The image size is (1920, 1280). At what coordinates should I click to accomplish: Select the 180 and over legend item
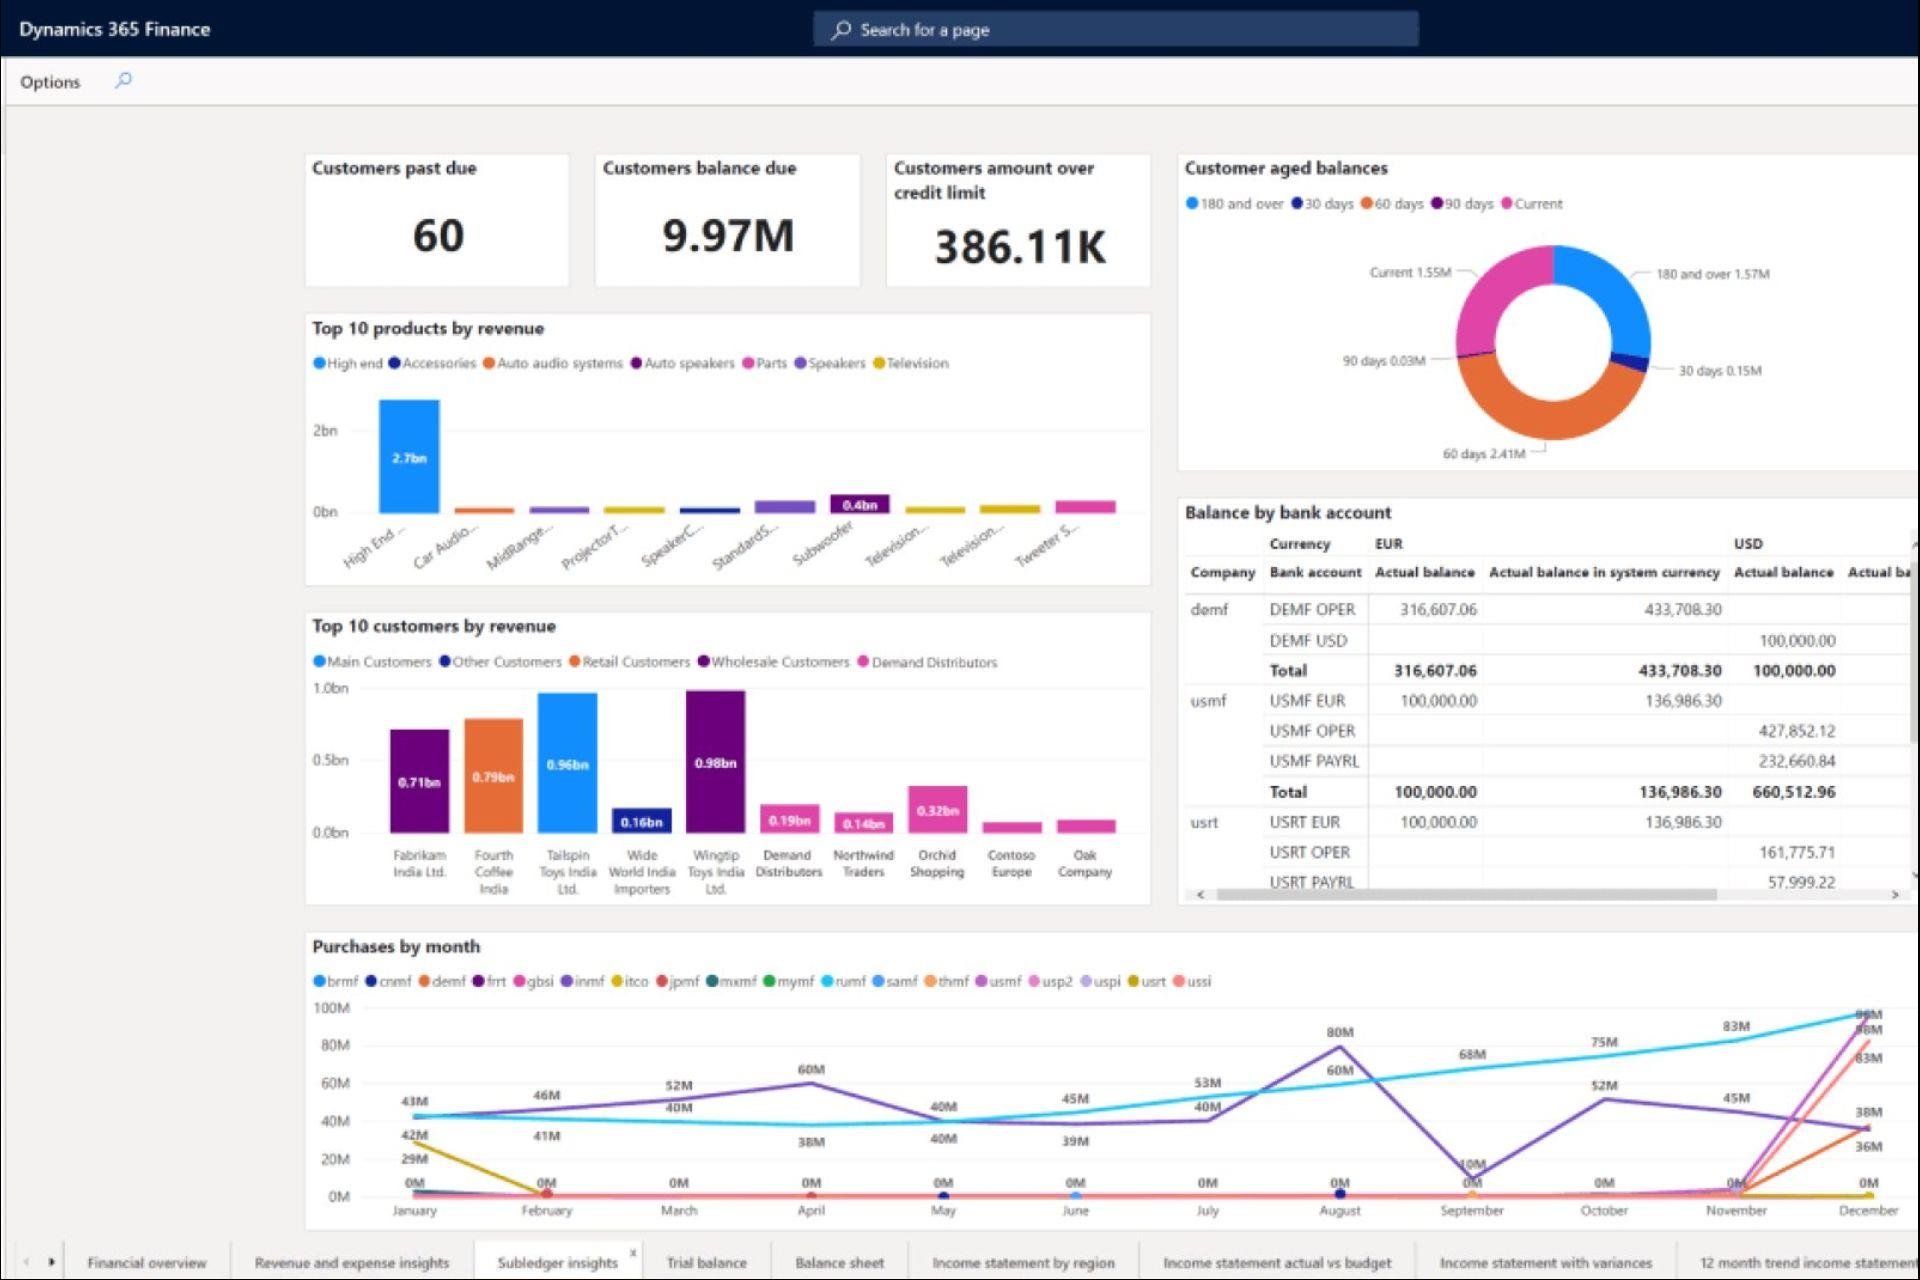tap(1234, 203)
